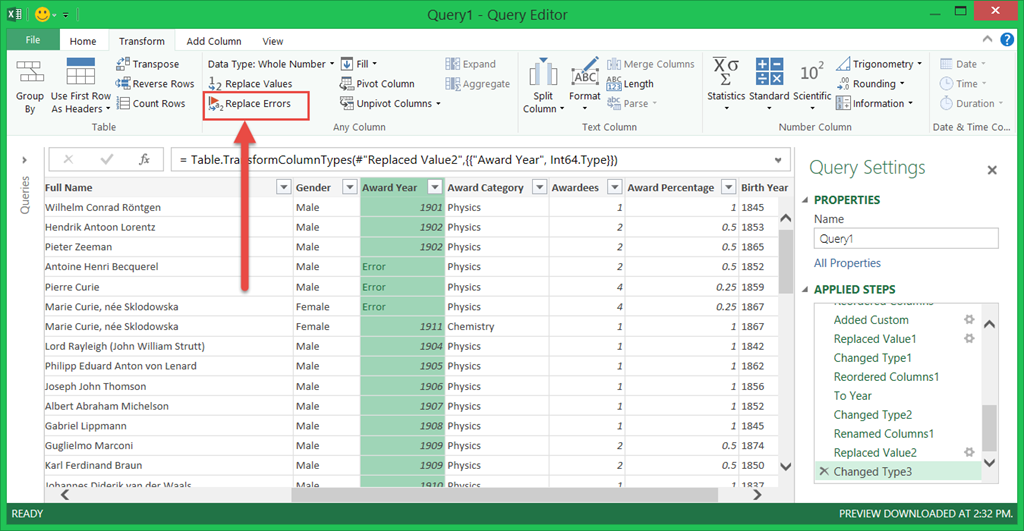Close the Query Settings pane
The height and width of the screenshot is (531, 1024).
click(x=992, y=170)
